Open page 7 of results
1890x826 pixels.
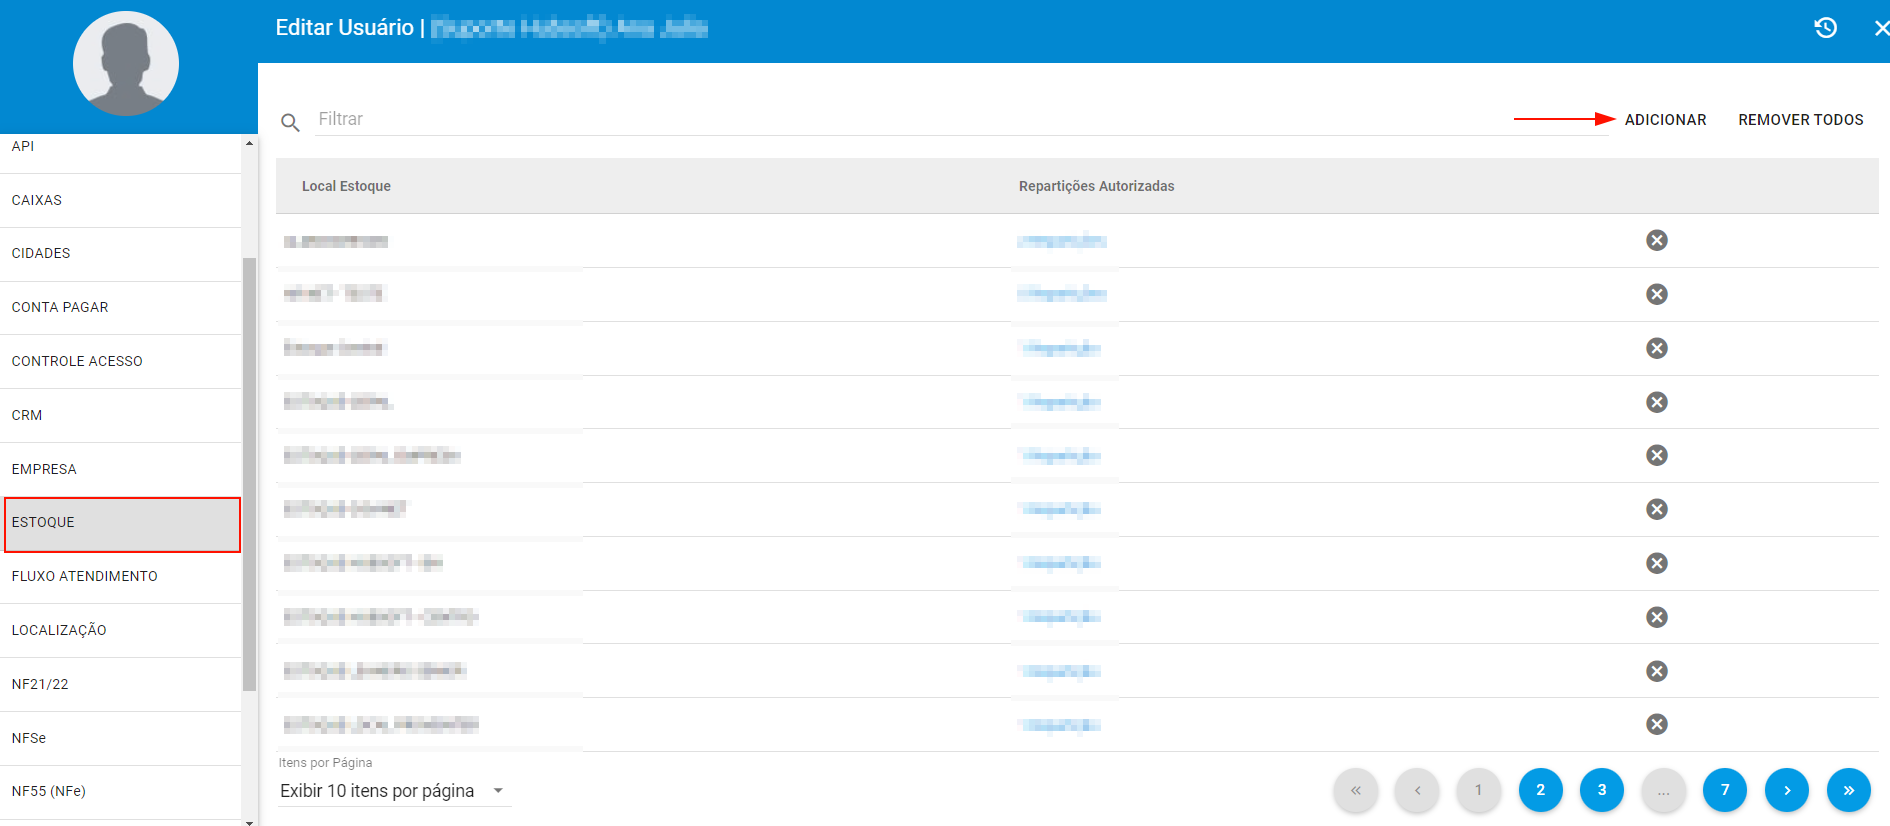coord(1725,790)
